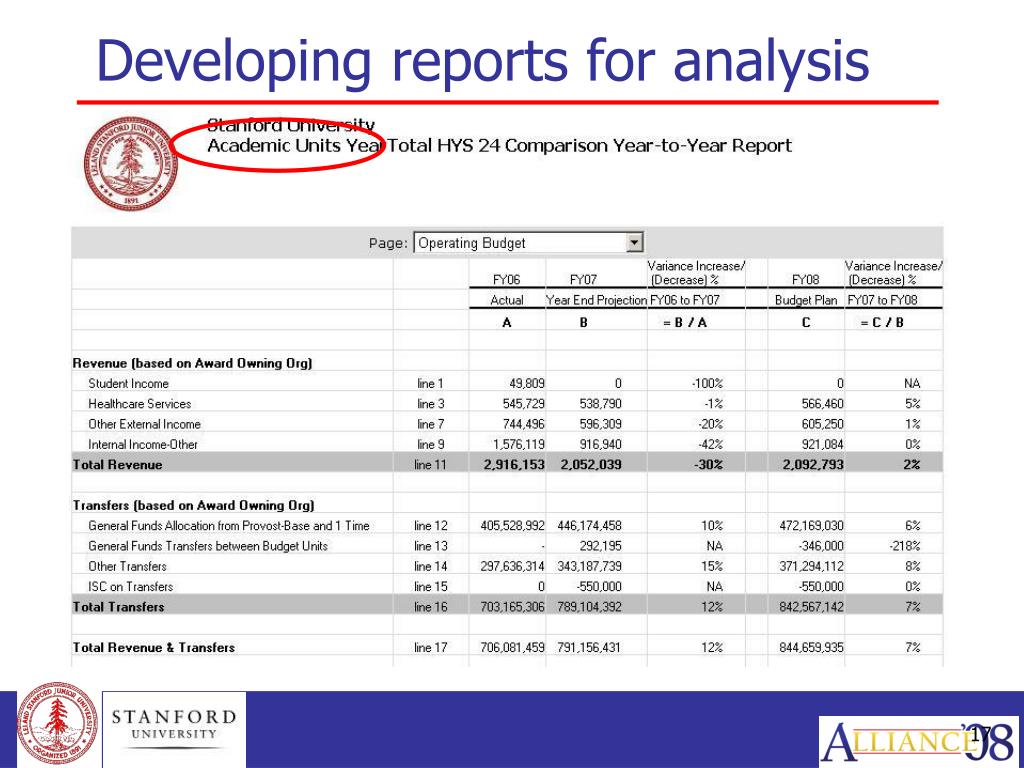Click the 'line 11' cell
Image resolution: width=1024 pixels, height=768 pixels.
pos(431,465)
